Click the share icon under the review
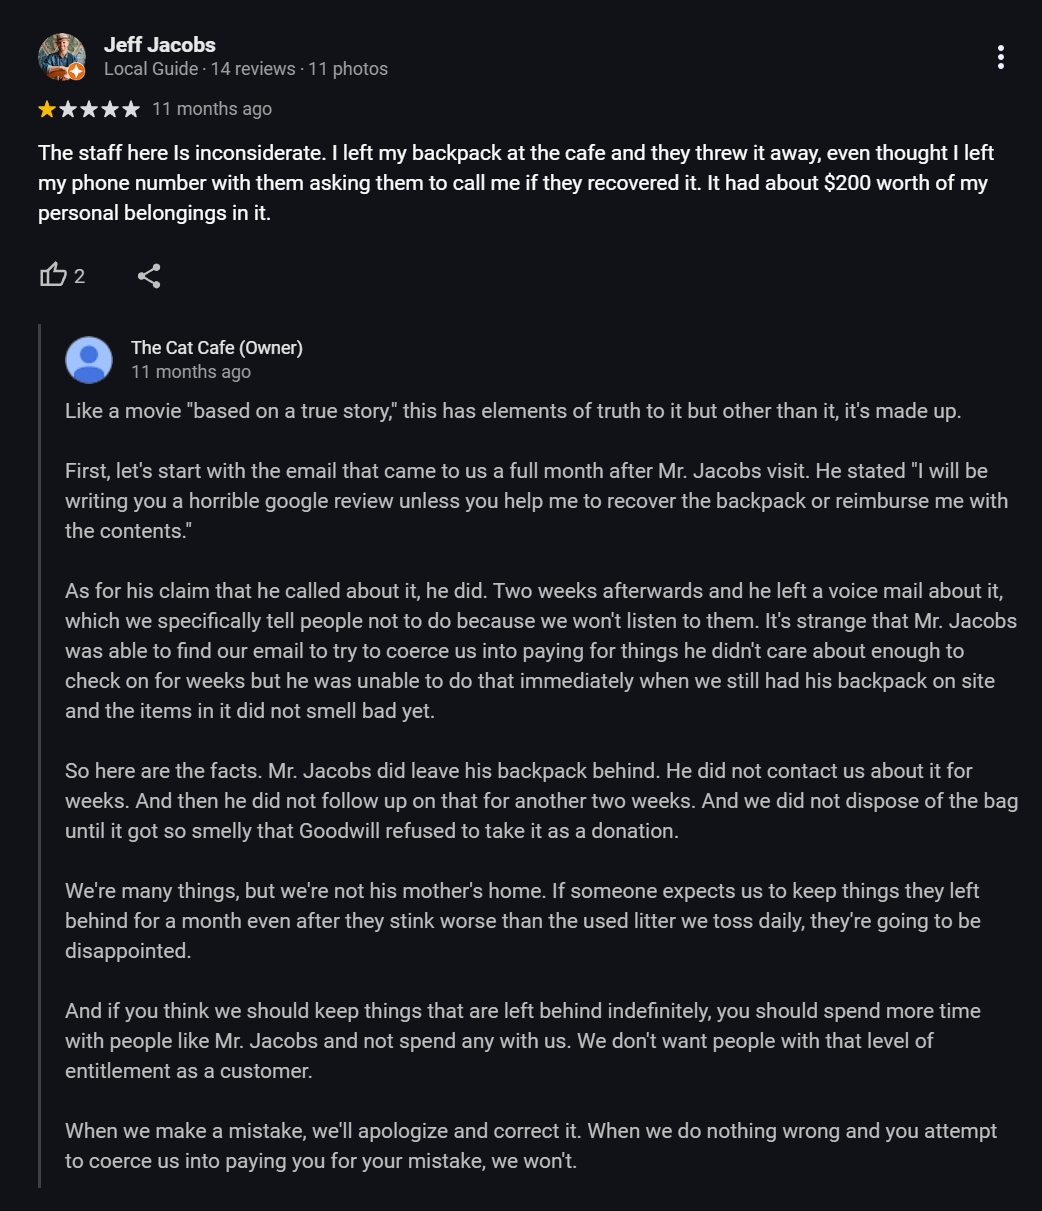Image resolution: width=1042 pixels, height=1211 pixels. pyautogui.click(x=149, y=276)
